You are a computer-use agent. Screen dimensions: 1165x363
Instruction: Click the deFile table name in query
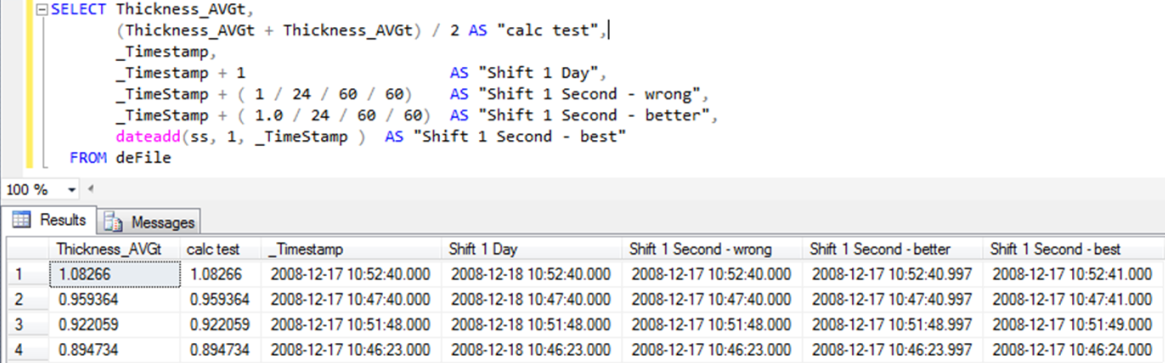click(143, 157)
